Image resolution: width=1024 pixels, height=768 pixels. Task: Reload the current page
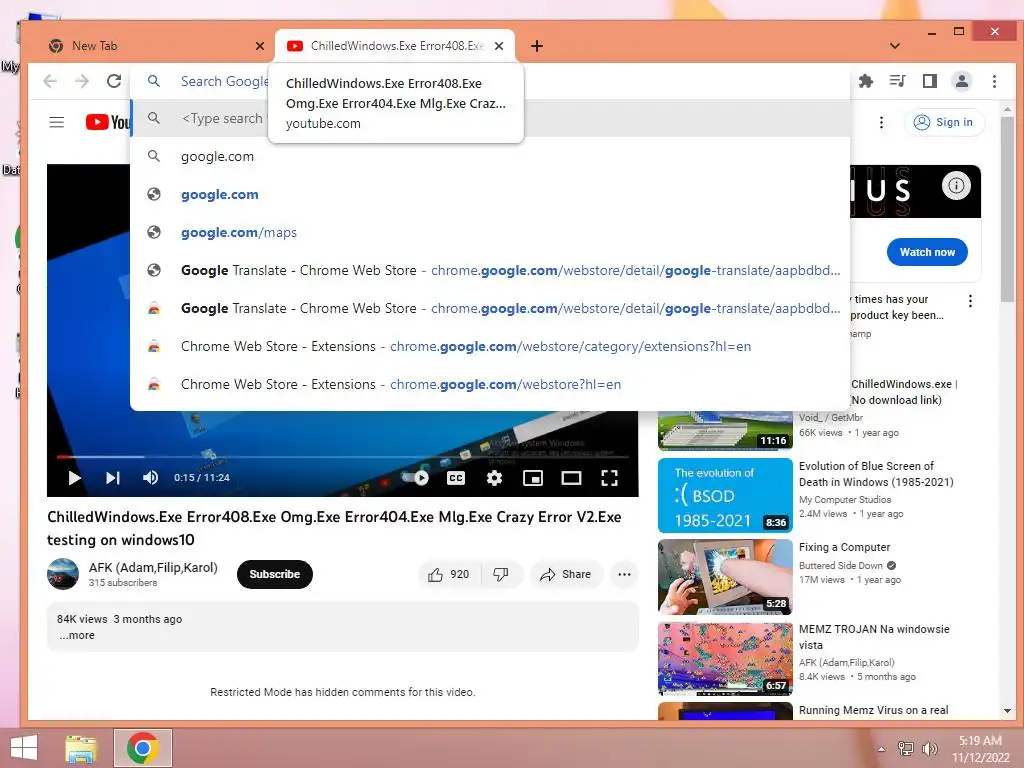point(114,81)
